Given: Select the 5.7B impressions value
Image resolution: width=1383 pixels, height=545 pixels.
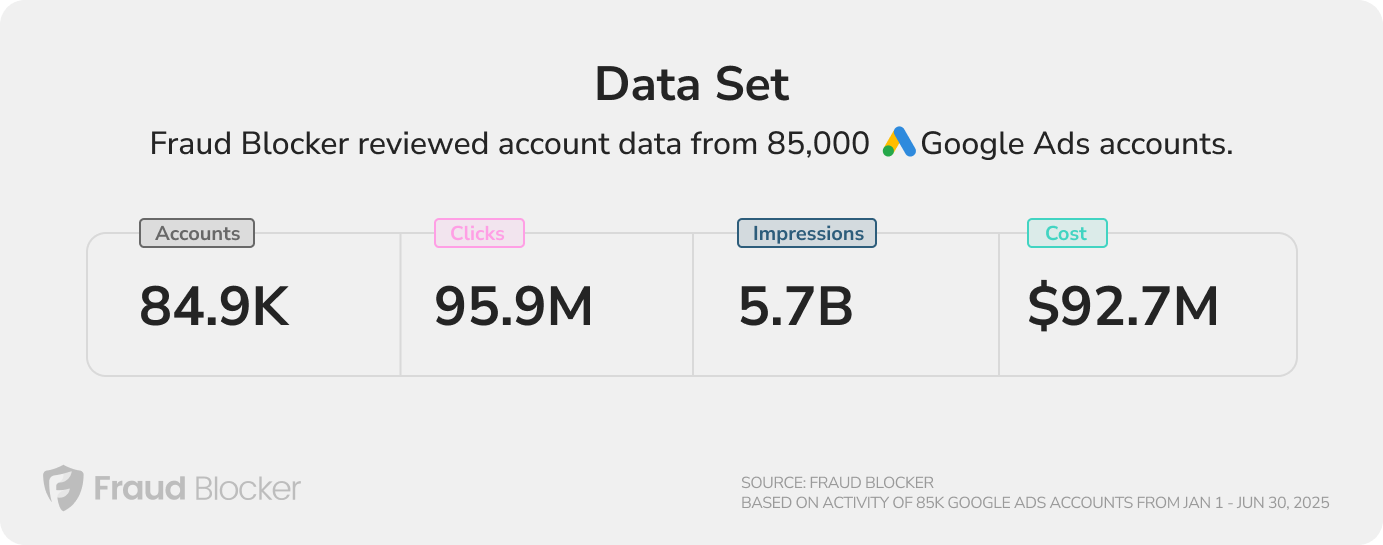Looking at the screenshot, I should (x=796, y=306).
